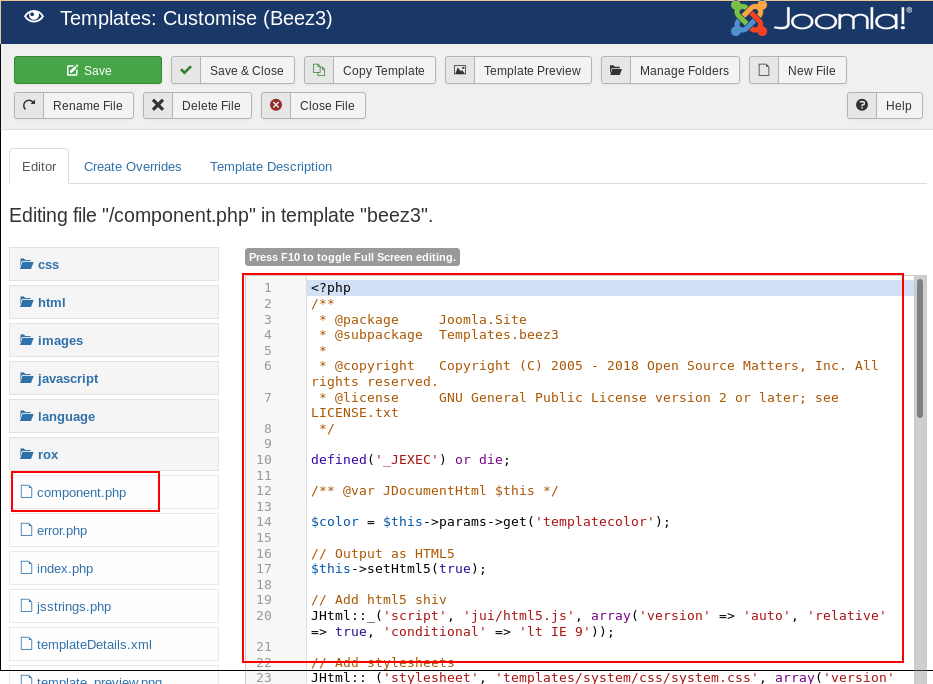Open Help via question mark icon
The image size is (933, 684).
862,105
